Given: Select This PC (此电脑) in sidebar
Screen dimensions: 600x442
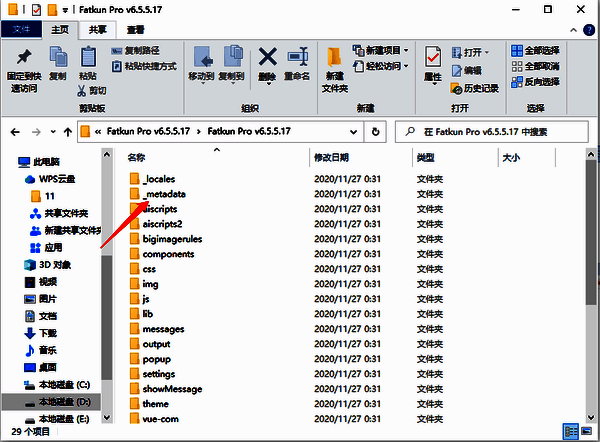Looking at the screenshot, I should 39,162.
